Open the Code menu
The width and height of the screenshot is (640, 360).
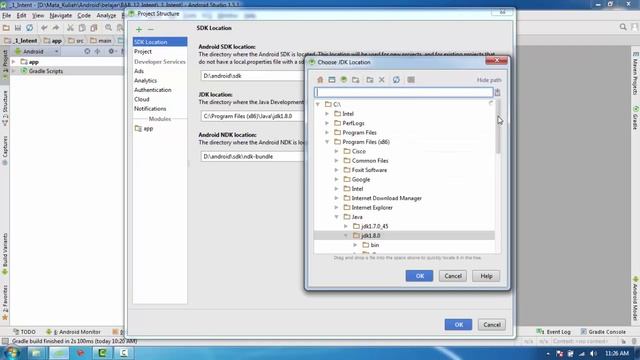pos(84,16)
